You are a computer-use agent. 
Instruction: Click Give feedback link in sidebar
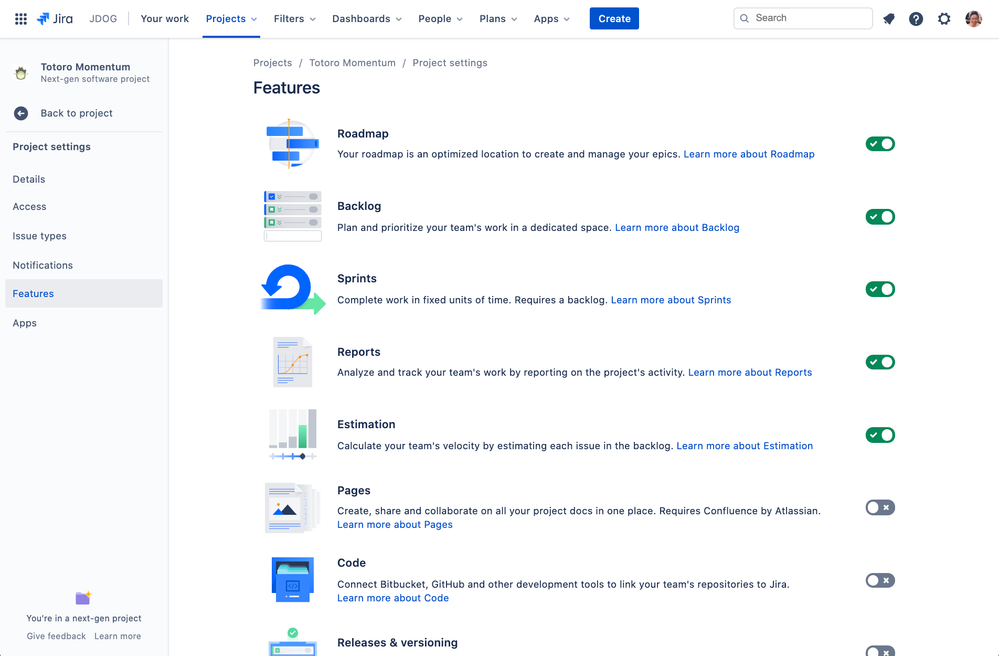56,636
